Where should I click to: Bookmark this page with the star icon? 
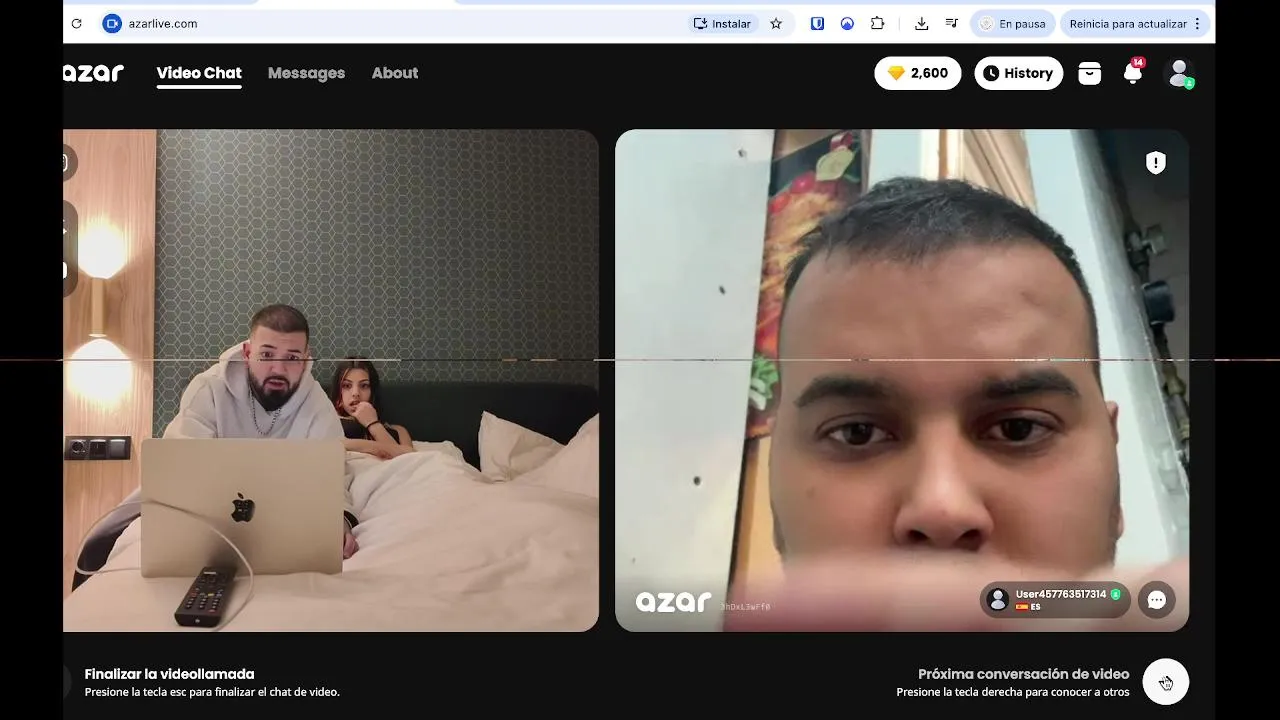(776, 23)
